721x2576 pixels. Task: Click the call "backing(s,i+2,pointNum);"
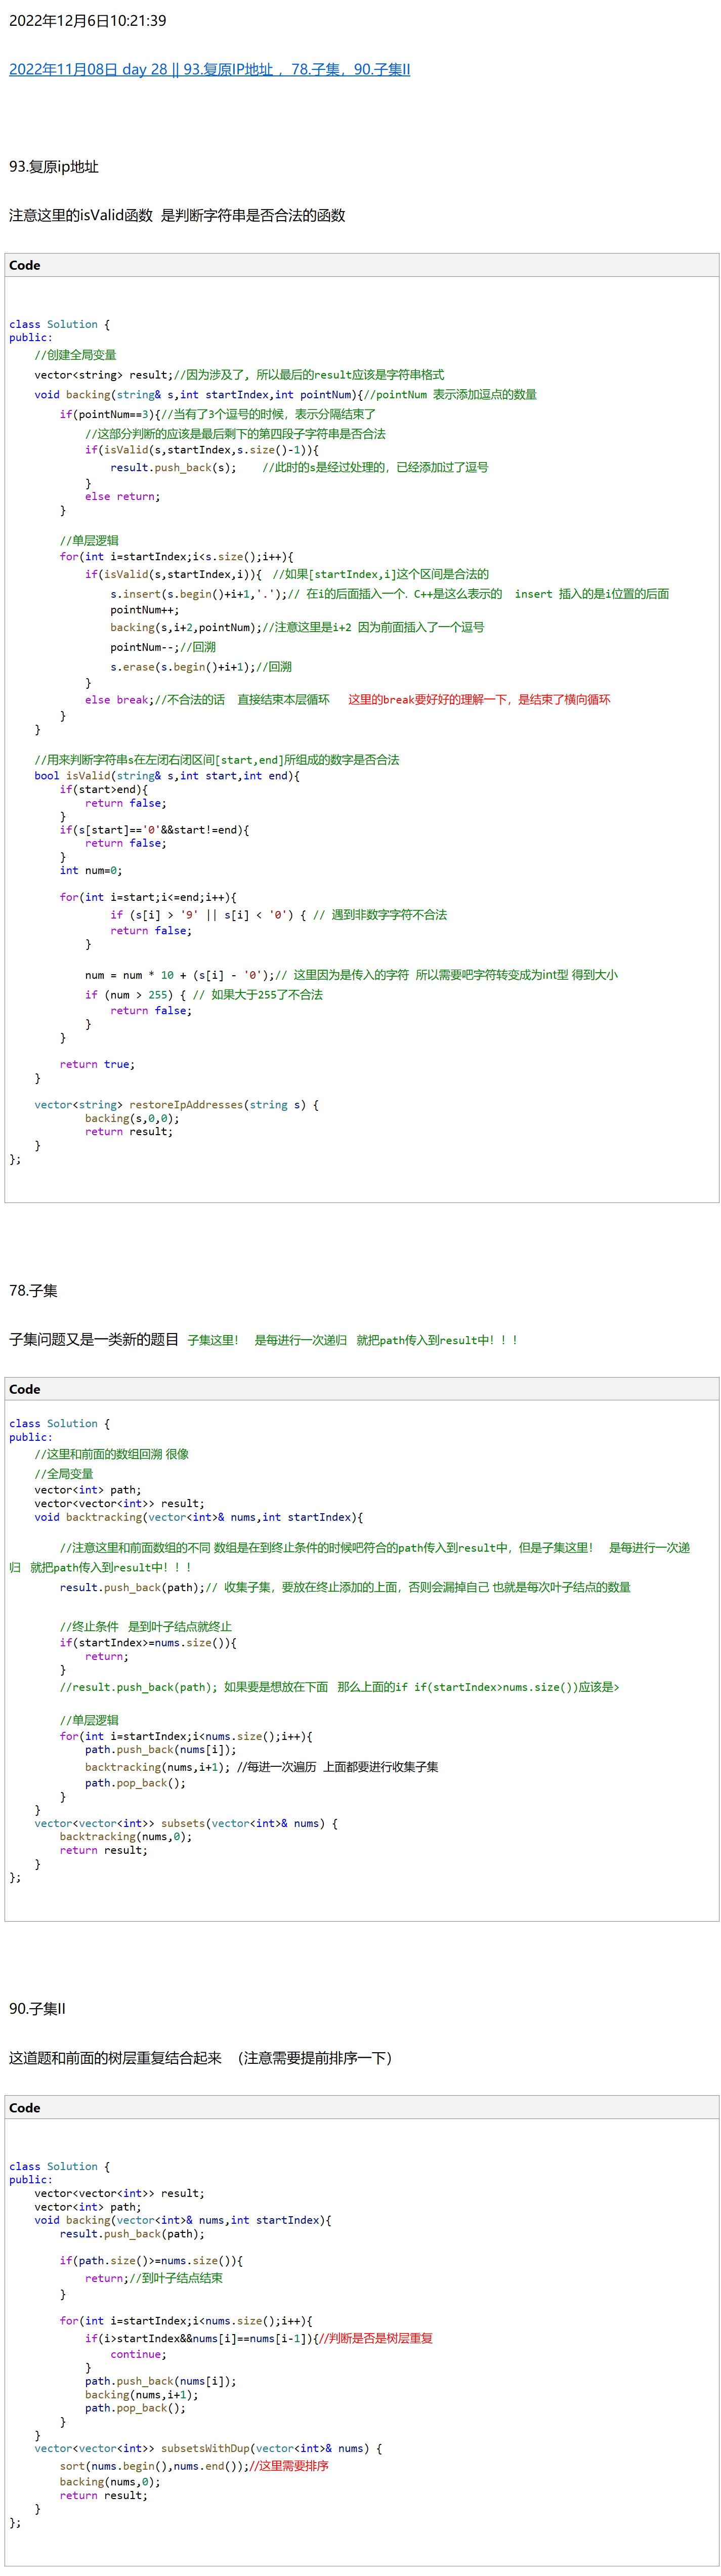click(185, 627)
